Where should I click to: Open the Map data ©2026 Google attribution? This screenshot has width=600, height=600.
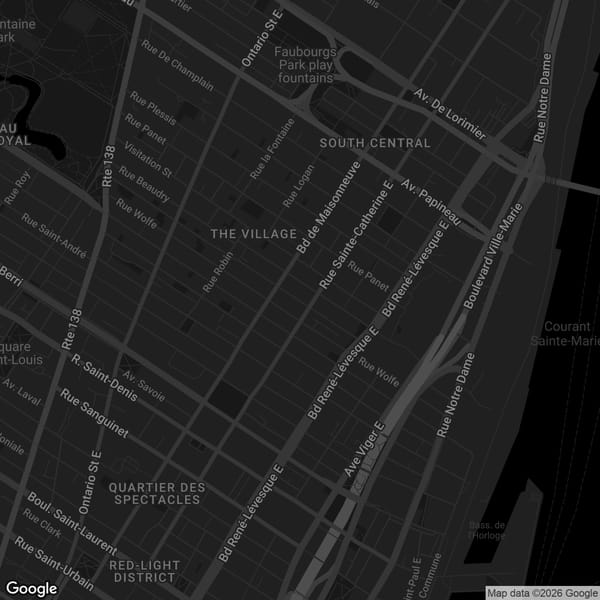(x=541, y=592)
